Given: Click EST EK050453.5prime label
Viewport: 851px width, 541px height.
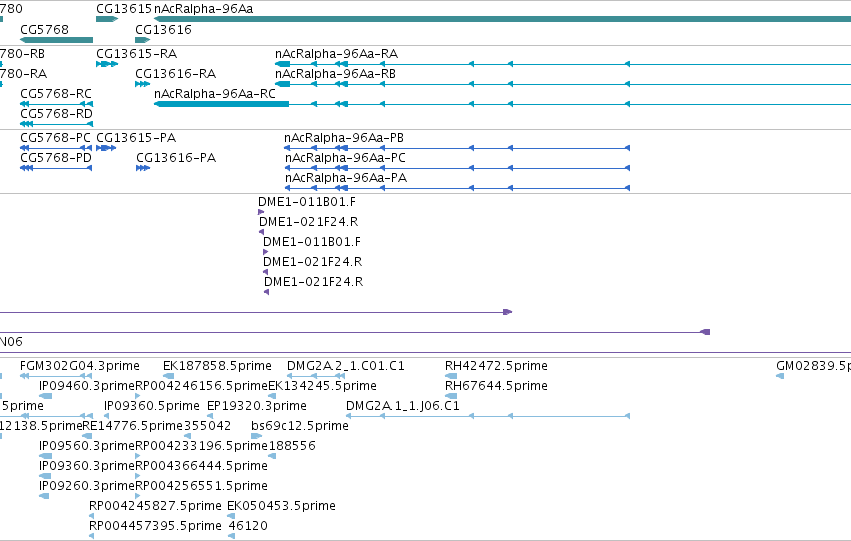Looking at the screenshot, I should pos(281,506).
